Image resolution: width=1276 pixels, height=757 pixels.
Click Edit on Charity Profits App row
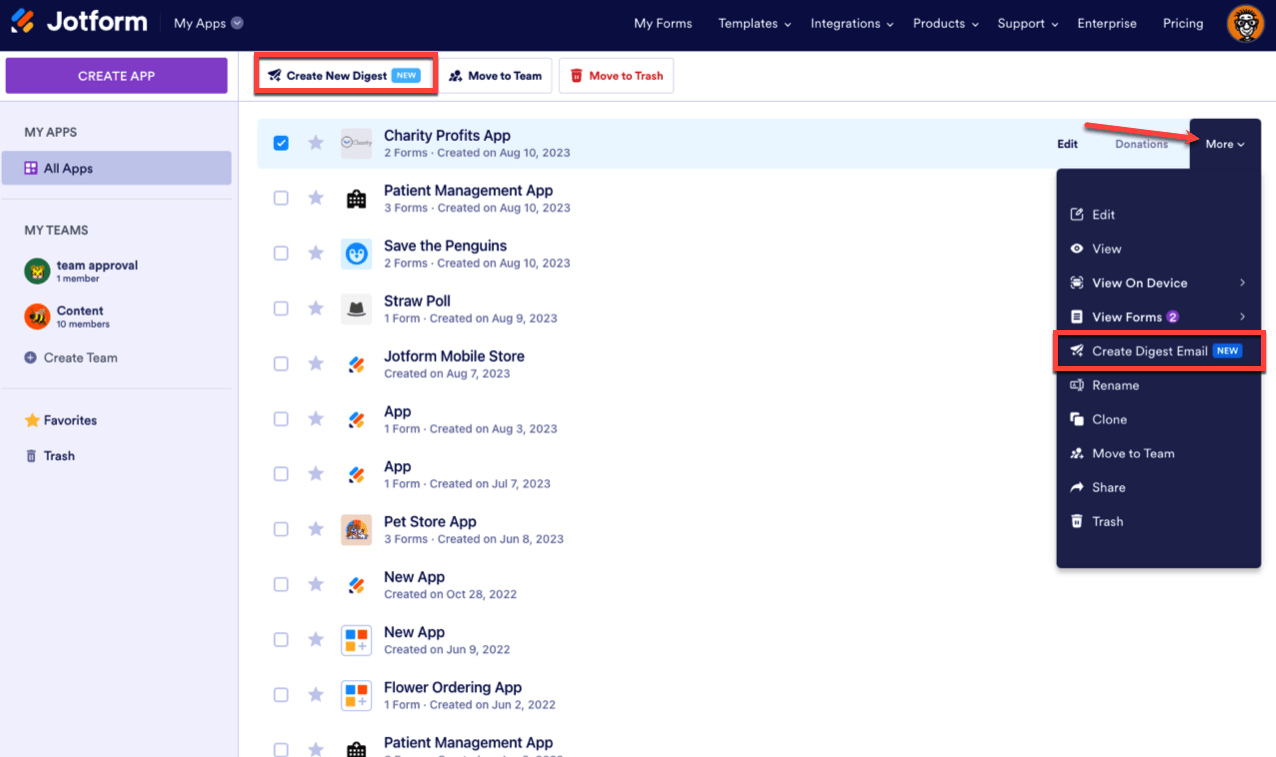pyautogui.click(x=1068, y=144)
